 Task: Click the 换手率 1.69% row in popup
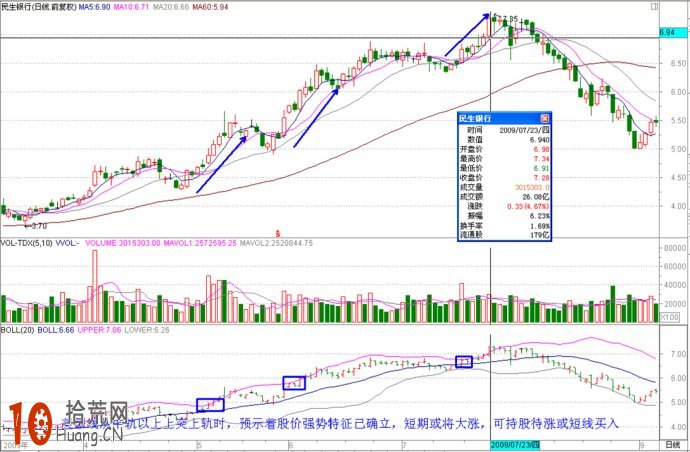click(x=504, y=226)
